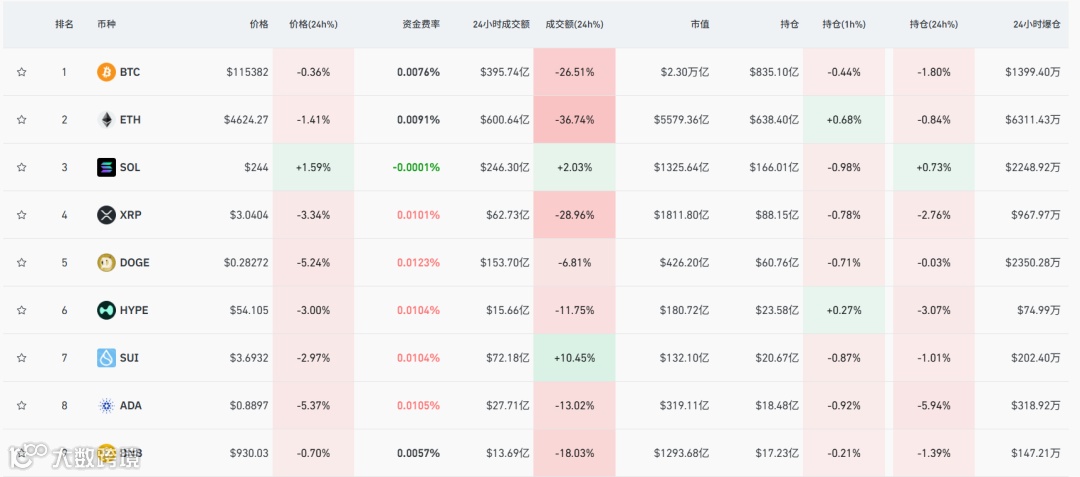Image resolution: width=1080 pixels, height=477 pixels.
Task: Sort by 成交额(24h%) column header
Action: 574,24
